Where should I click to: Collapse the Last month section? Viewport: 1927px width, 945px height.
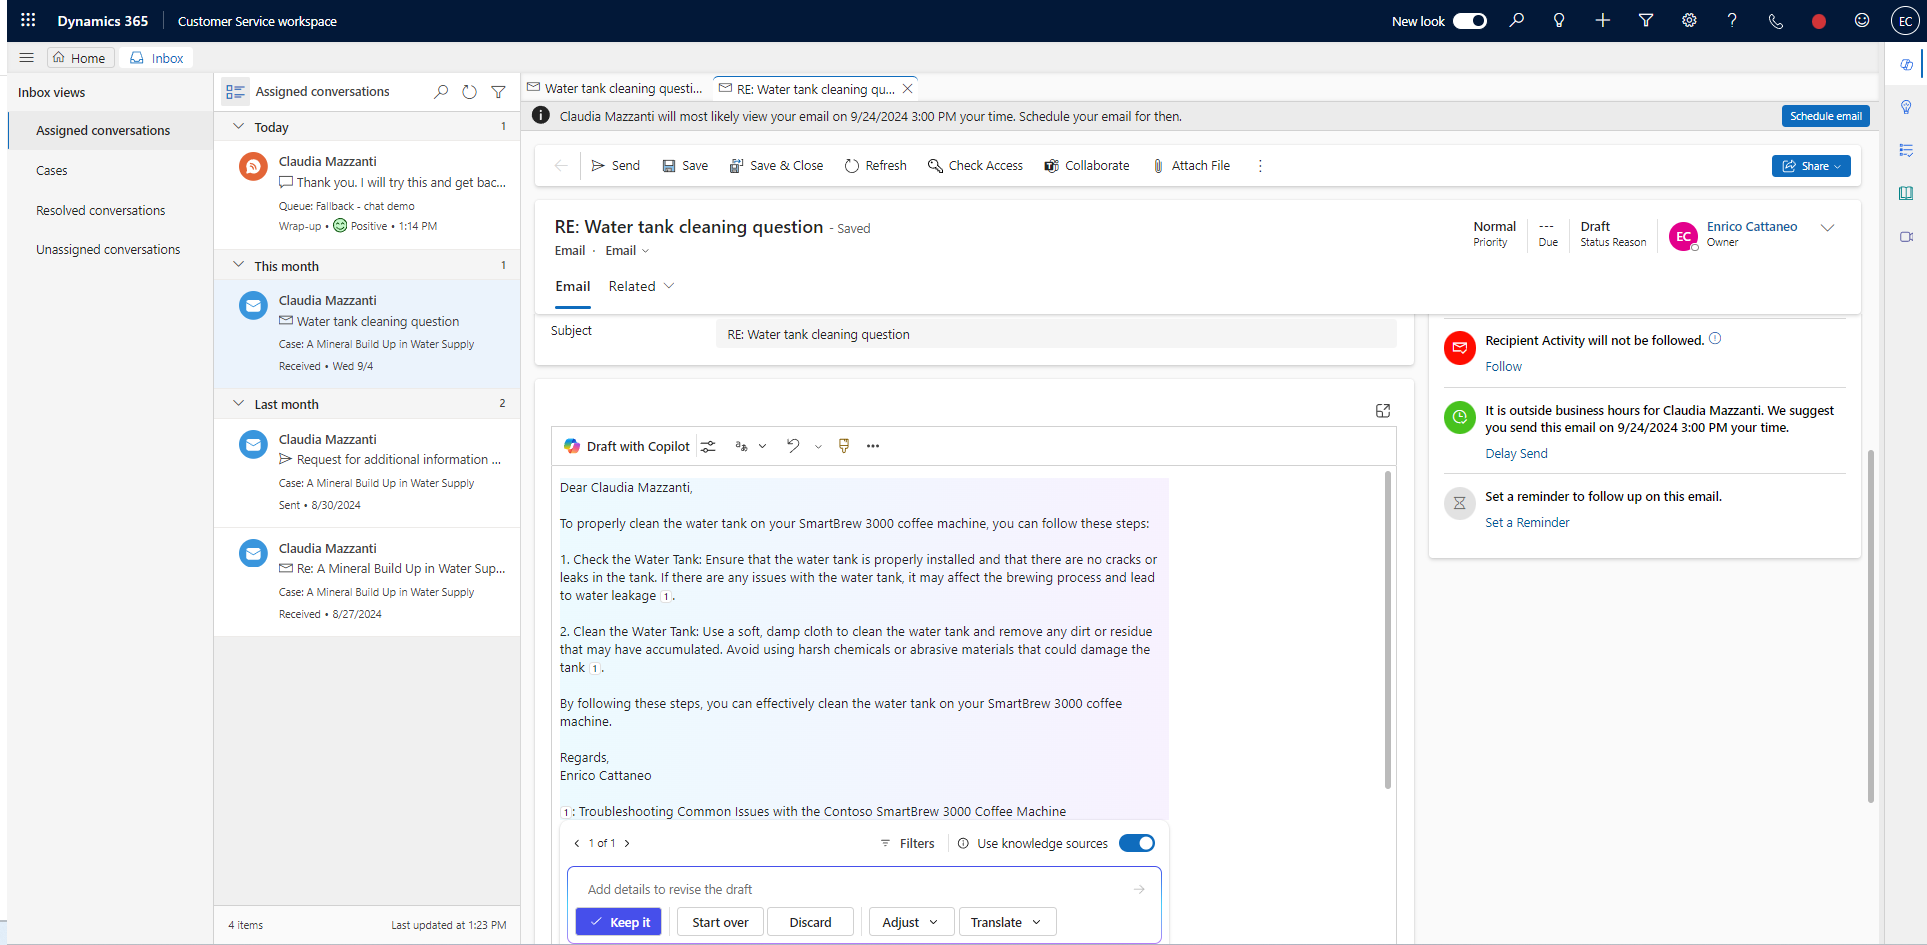238,403
